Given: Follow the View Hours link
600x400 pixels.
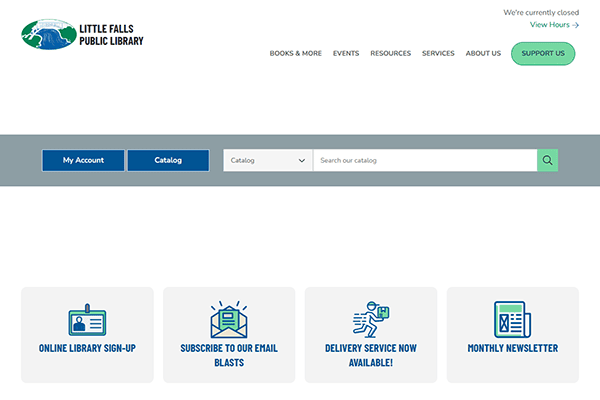Looking at the screenshot, I should [554, 25].
